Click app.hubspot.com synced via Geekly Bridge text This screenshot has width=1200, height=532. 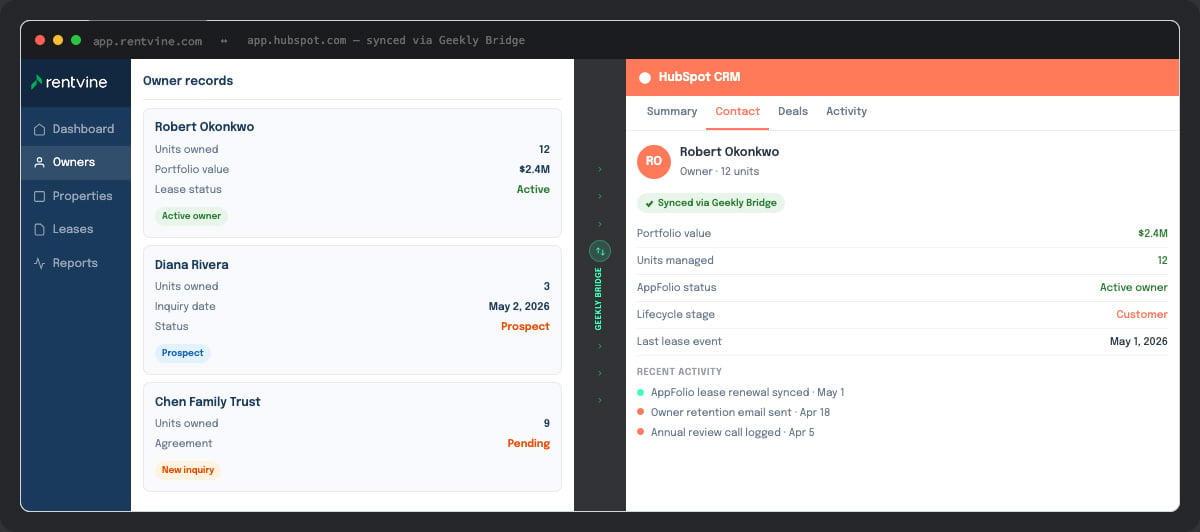coord(386,41)
